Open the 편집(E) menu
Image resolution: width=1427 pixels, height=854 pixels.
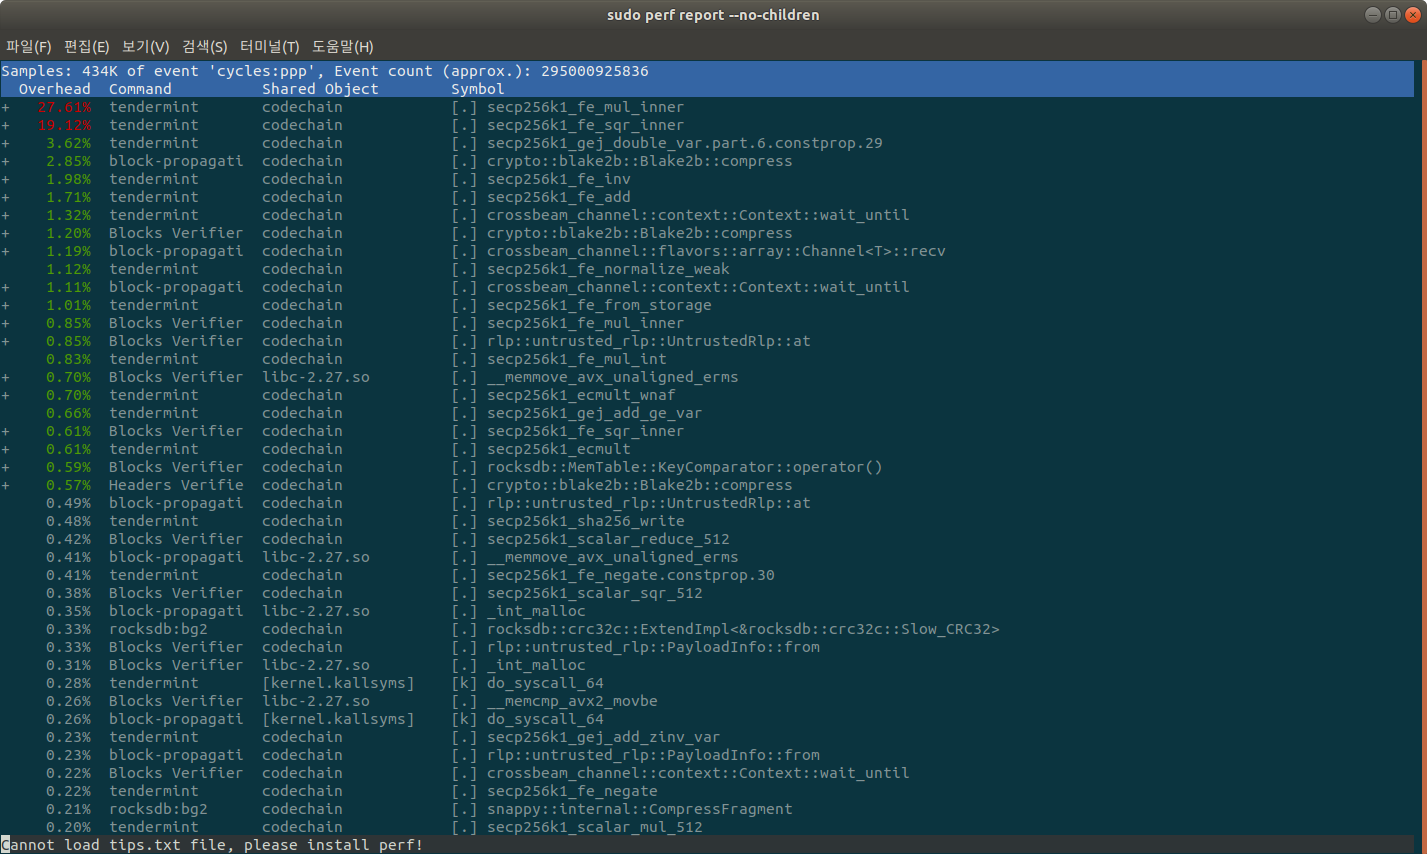(87, 46)
